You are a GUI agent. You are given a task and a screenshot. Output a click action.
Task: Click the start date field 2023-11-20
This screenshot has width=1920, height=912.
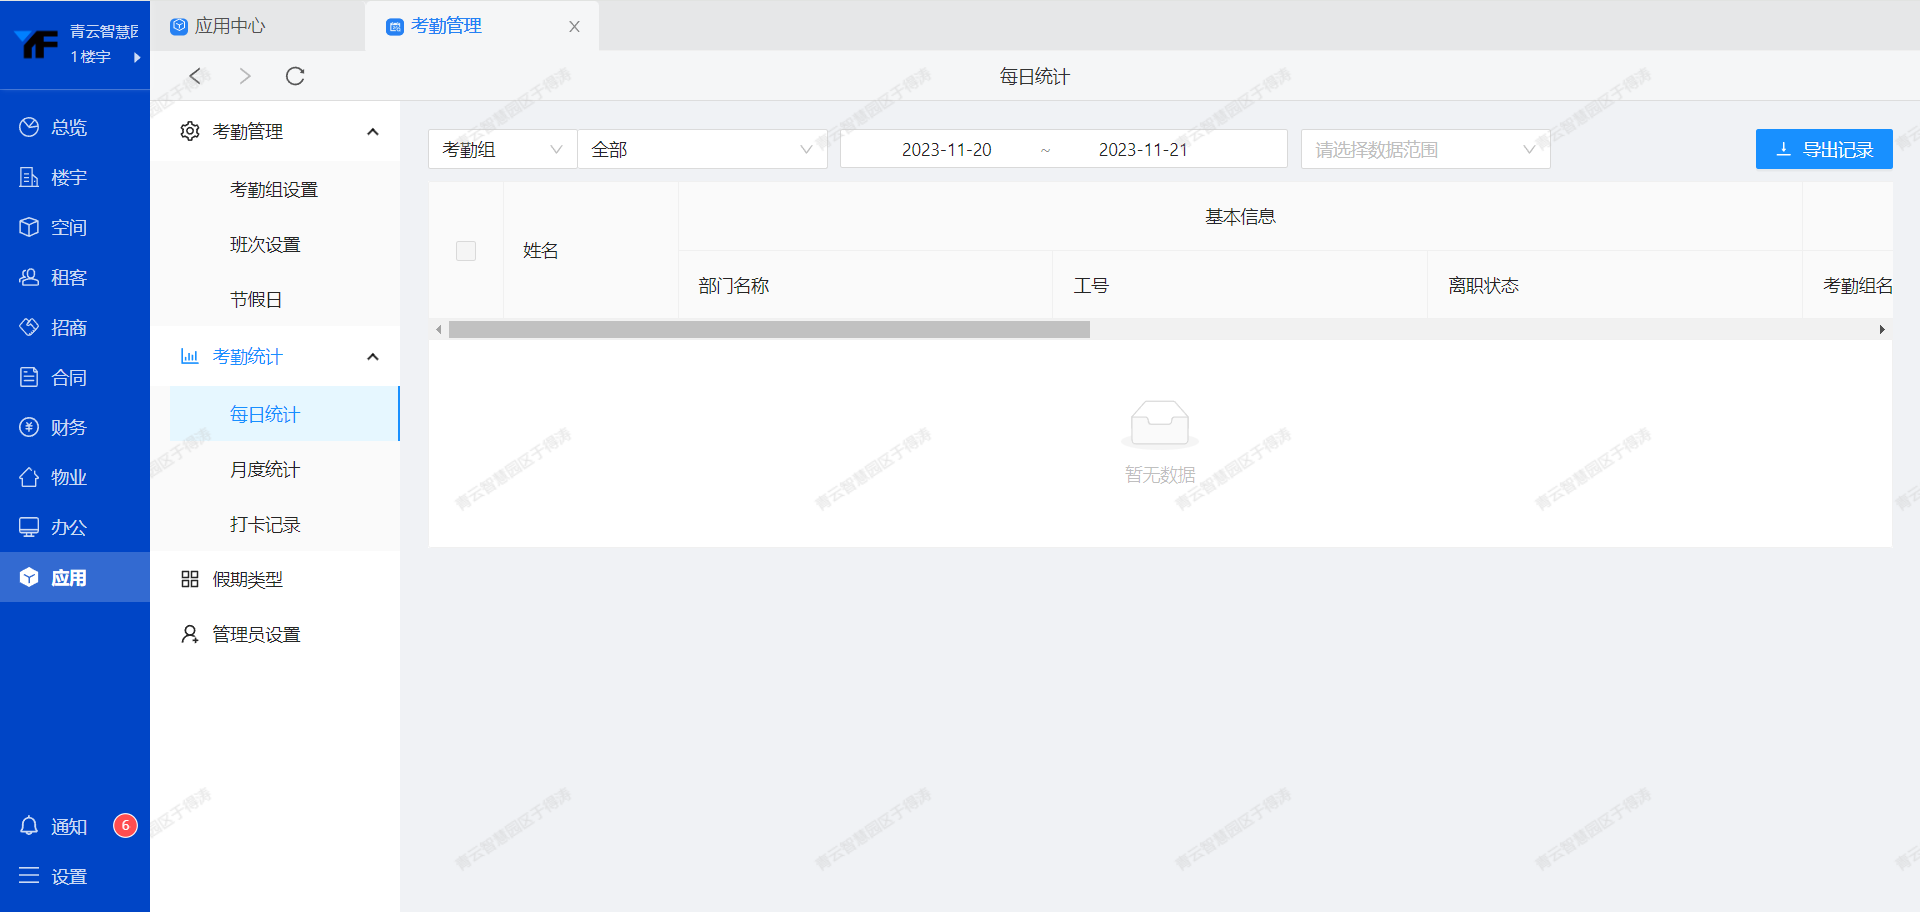tap(946, 149)
